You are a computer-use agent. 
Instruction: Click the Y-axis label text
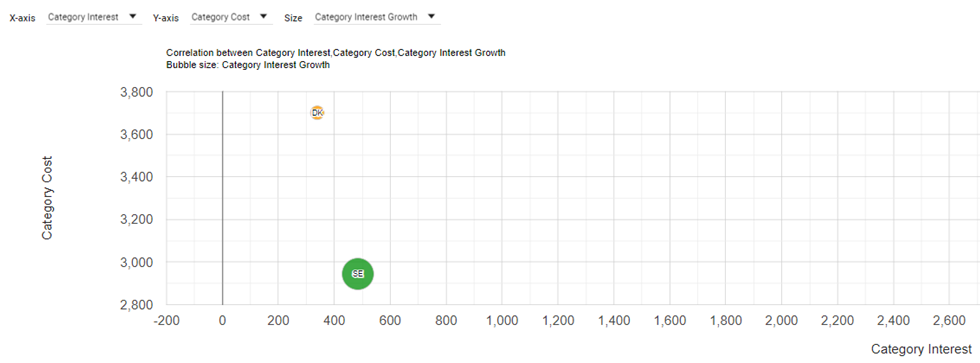coord(166,18)
